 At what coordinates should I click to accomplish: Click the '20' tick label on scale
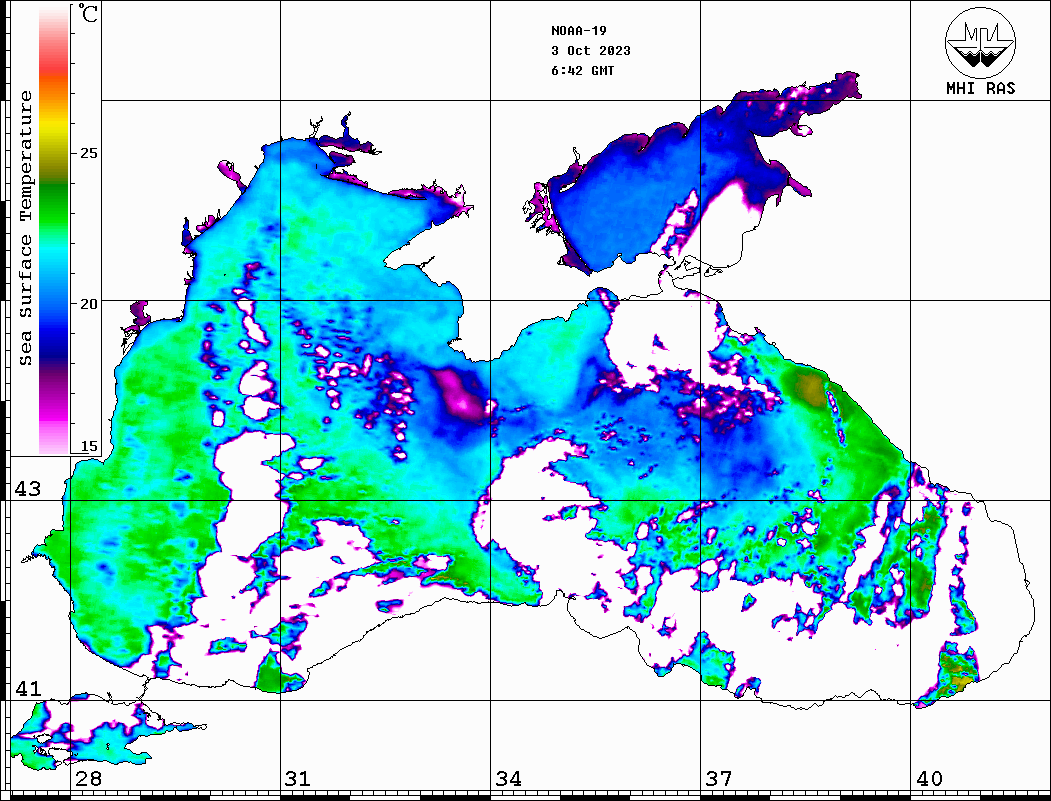click(88, 304)
